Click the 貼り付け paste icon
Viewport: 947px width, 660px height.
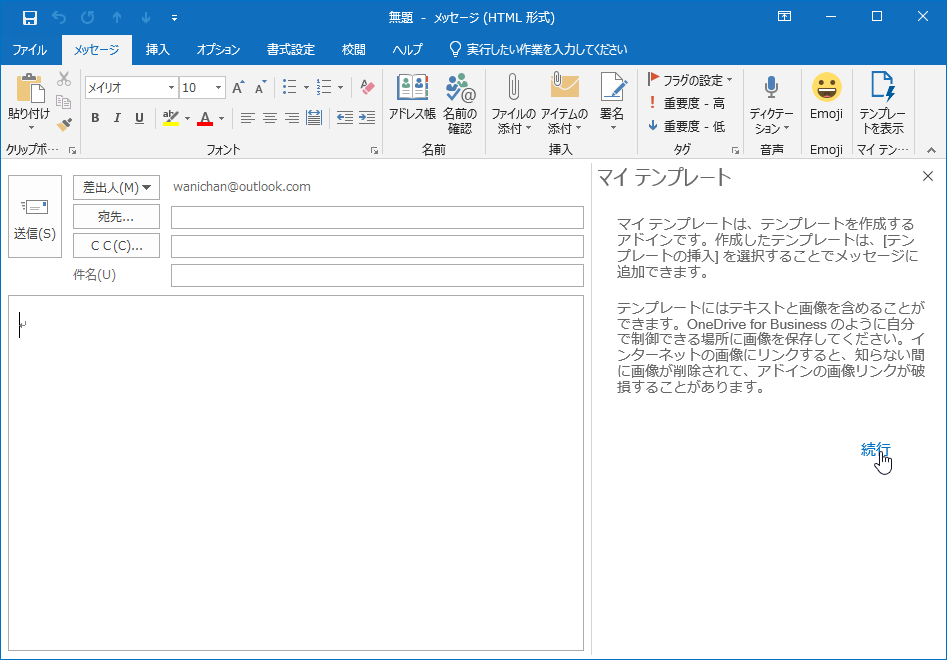pyautogui.click(x=29, y=88)
